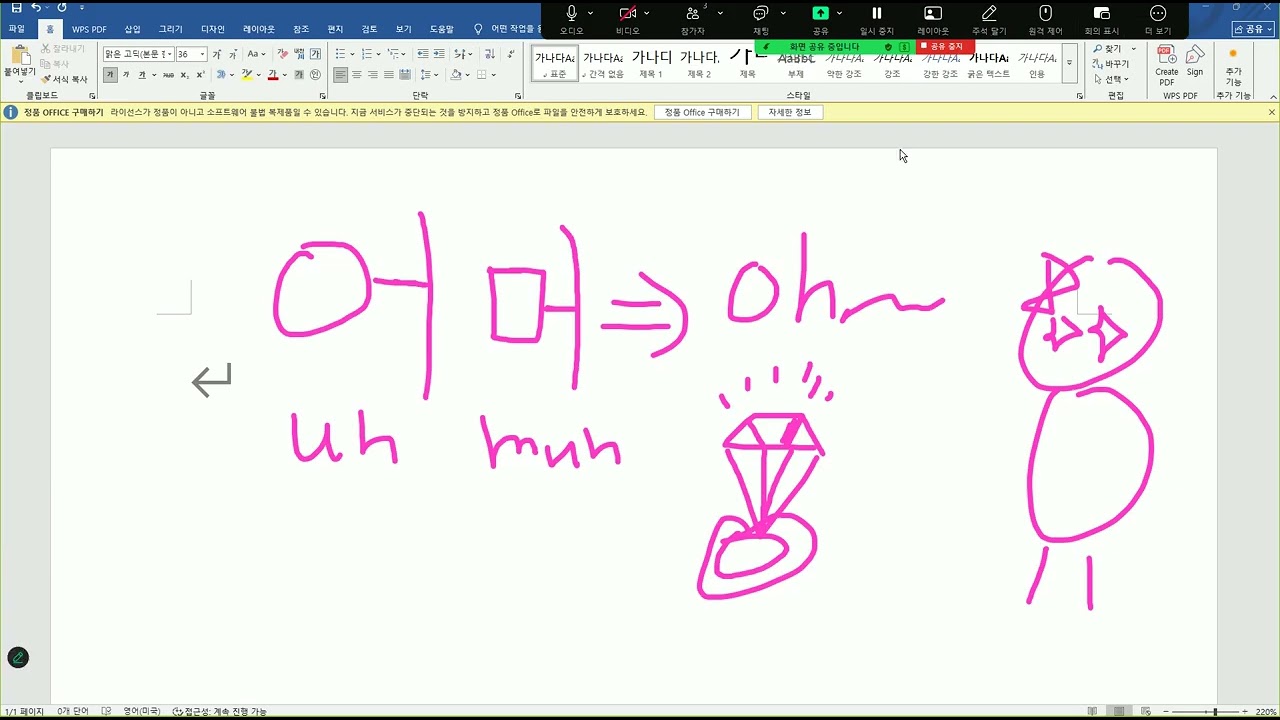1280x720 pixels.
Task: Click the Save icon in quick access toolbar
Action: click(16, 8)
